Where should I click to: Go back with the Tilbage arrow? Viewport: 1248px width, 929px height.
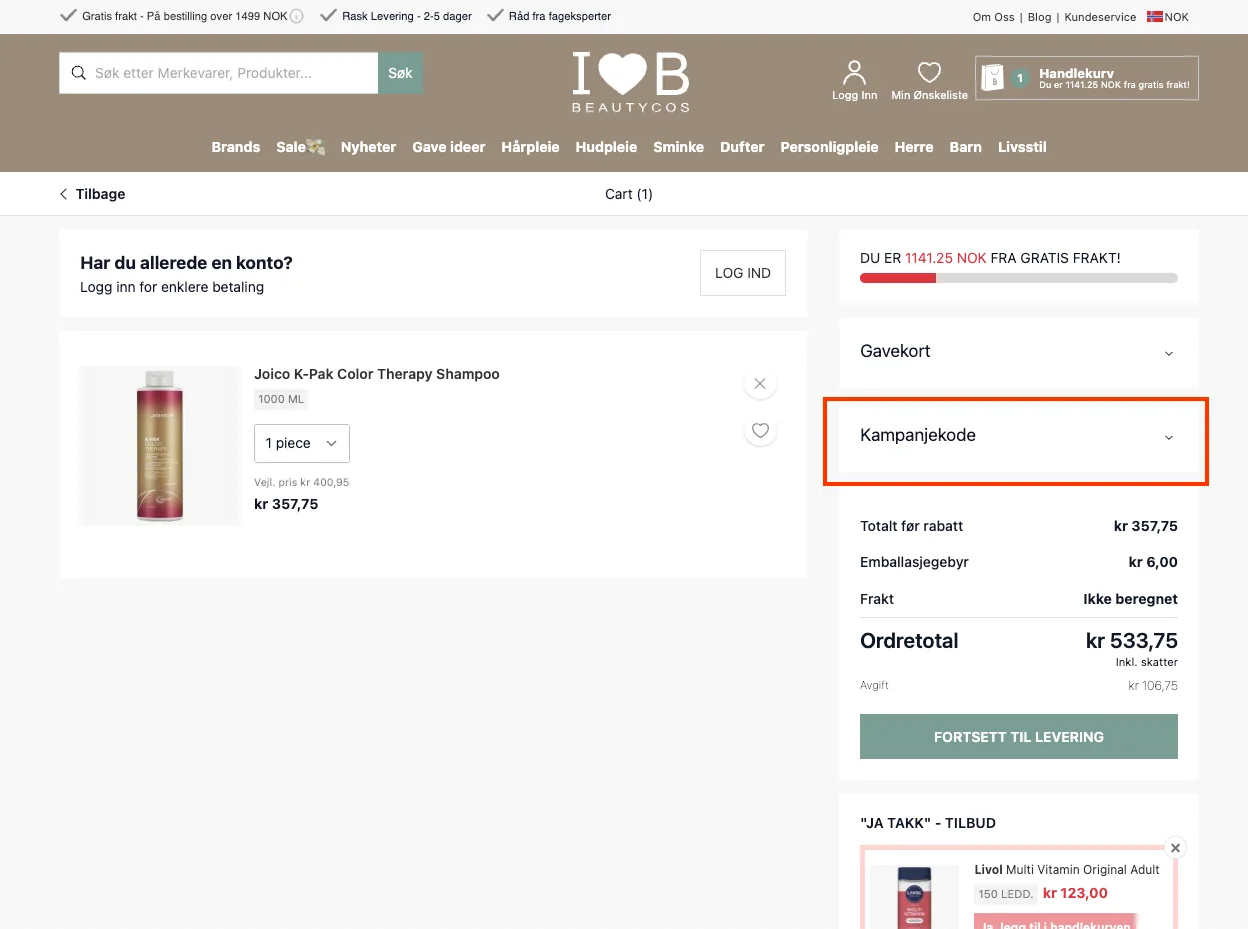(92, 194)
